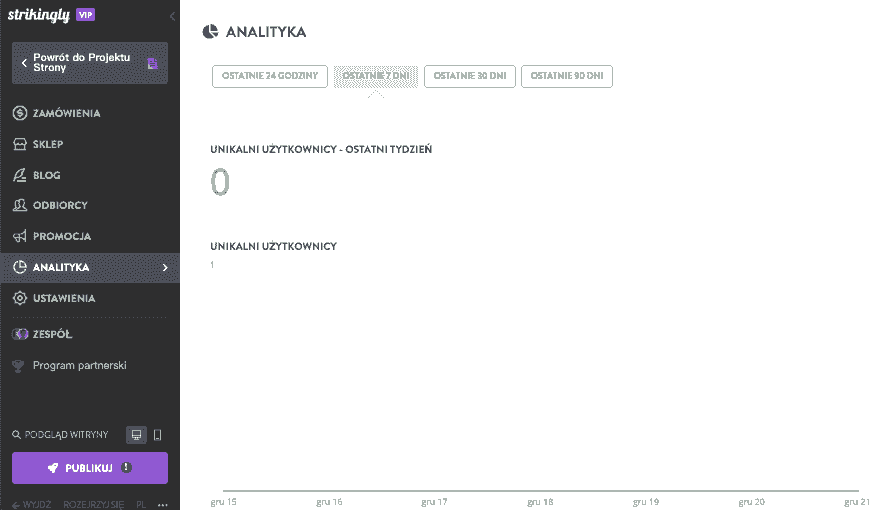
Task: Select the Ostatnie 90 dni tab
Action: click(567, 76)
